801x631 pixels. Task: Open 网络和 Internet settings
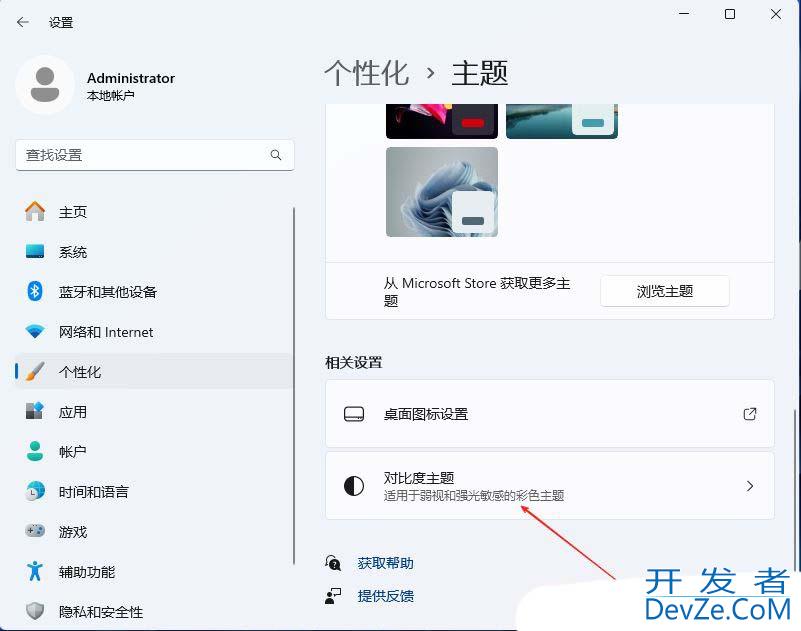click(153, 332)
